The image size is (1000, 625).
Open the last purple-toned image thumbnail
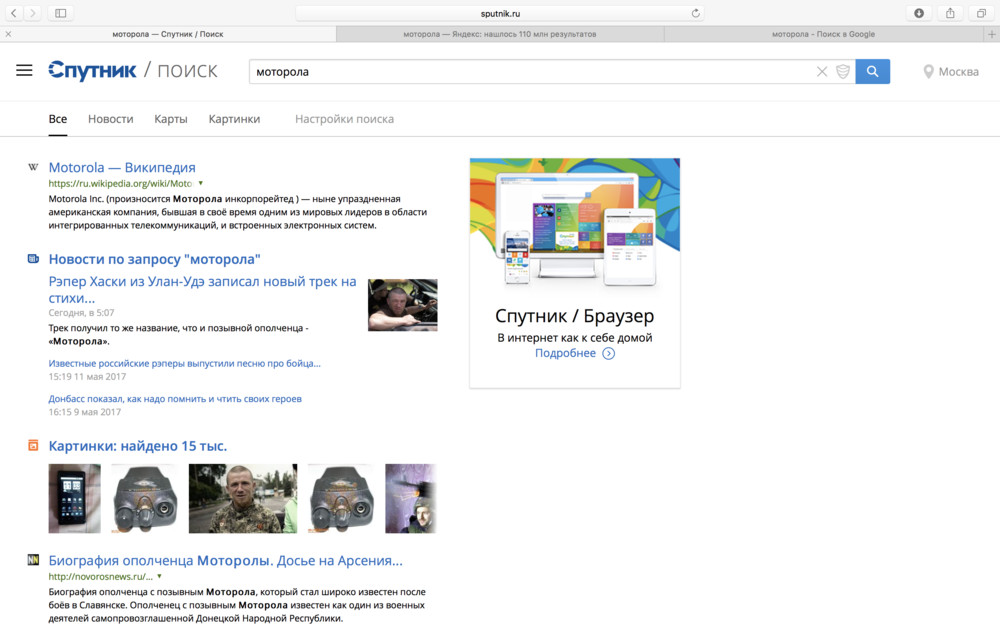tap(411, 498)
